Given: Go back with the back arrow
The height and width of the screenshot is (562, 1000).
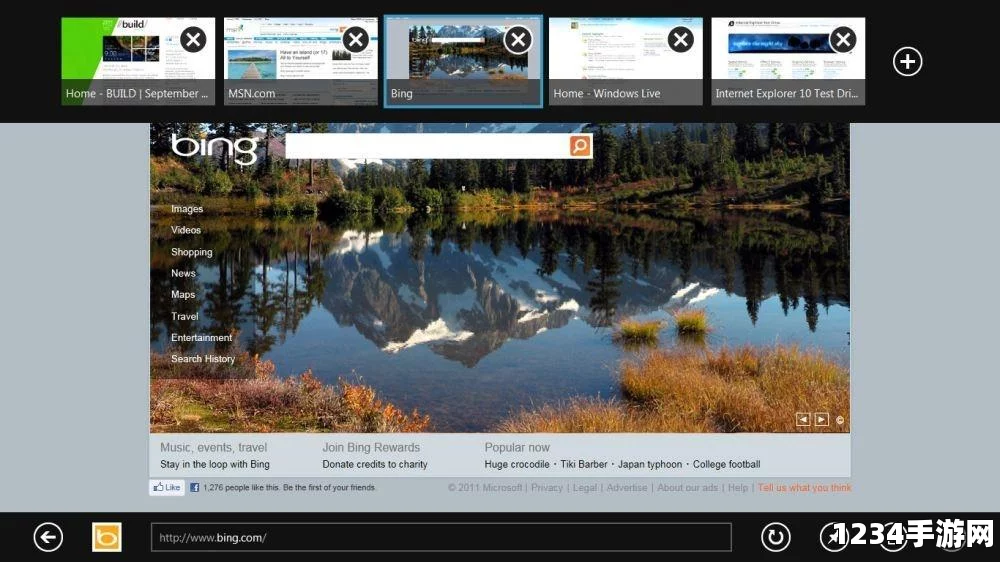Looking at the screenshot, I should click(48, 537).
